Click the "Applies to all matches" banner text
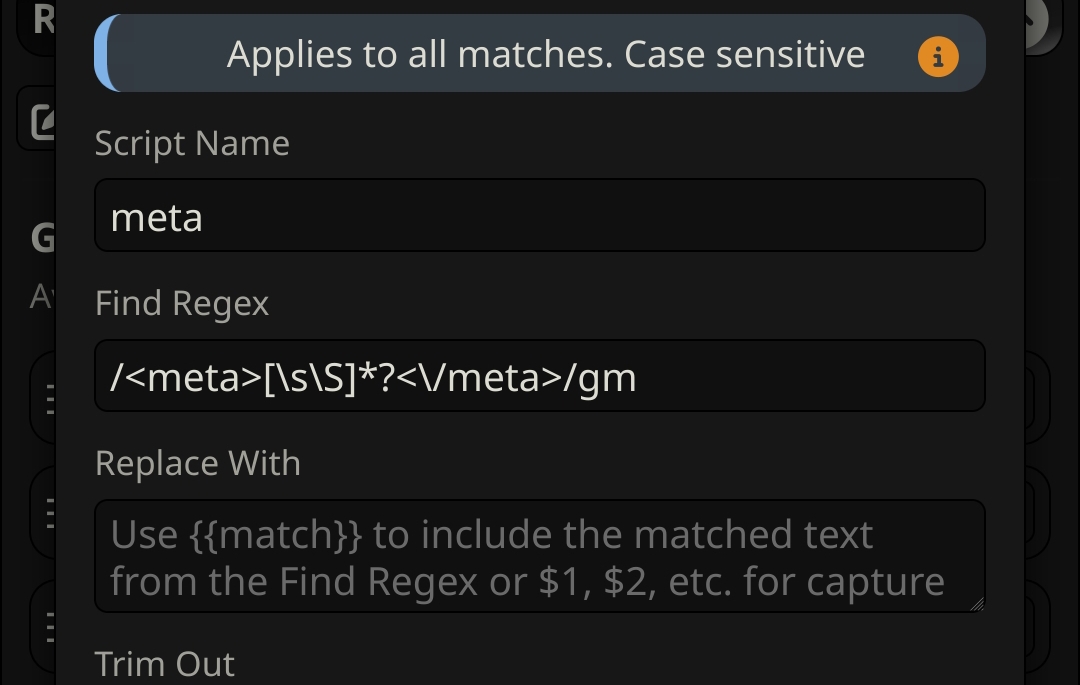 pos(546,54)
